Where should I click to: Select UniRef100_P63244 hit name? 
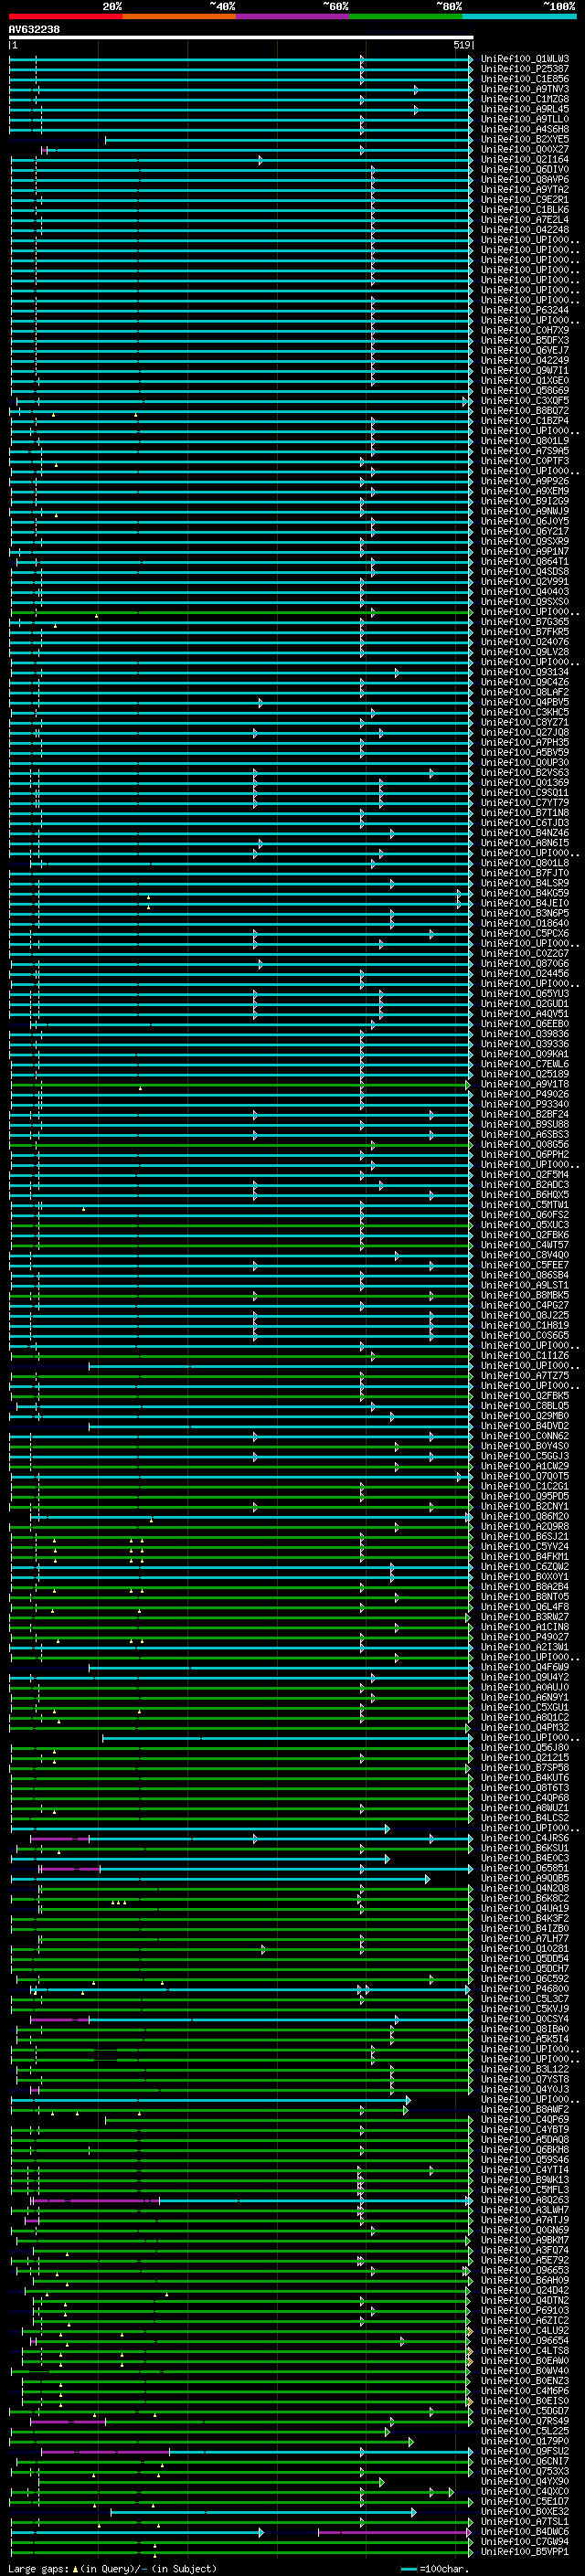coord(525,310)
